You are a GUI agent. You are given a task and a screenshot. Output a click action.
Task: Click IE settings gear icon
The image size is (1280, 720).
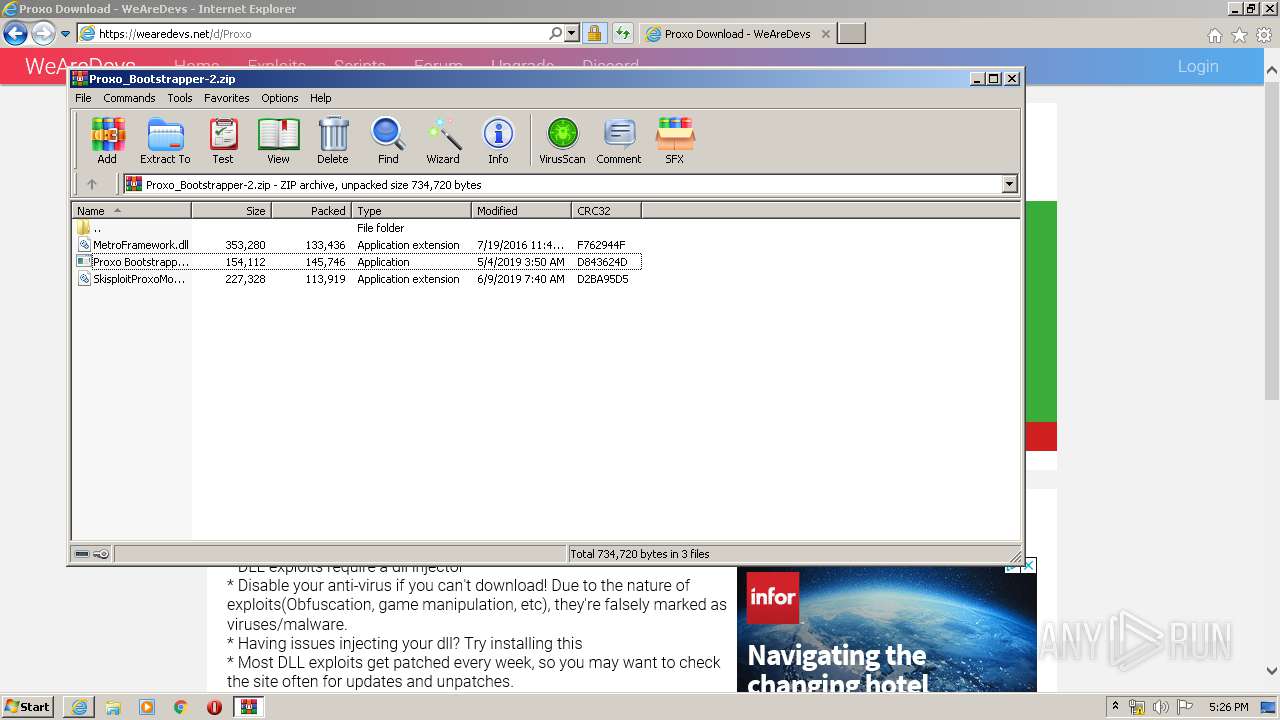(x=1264, y=35)
